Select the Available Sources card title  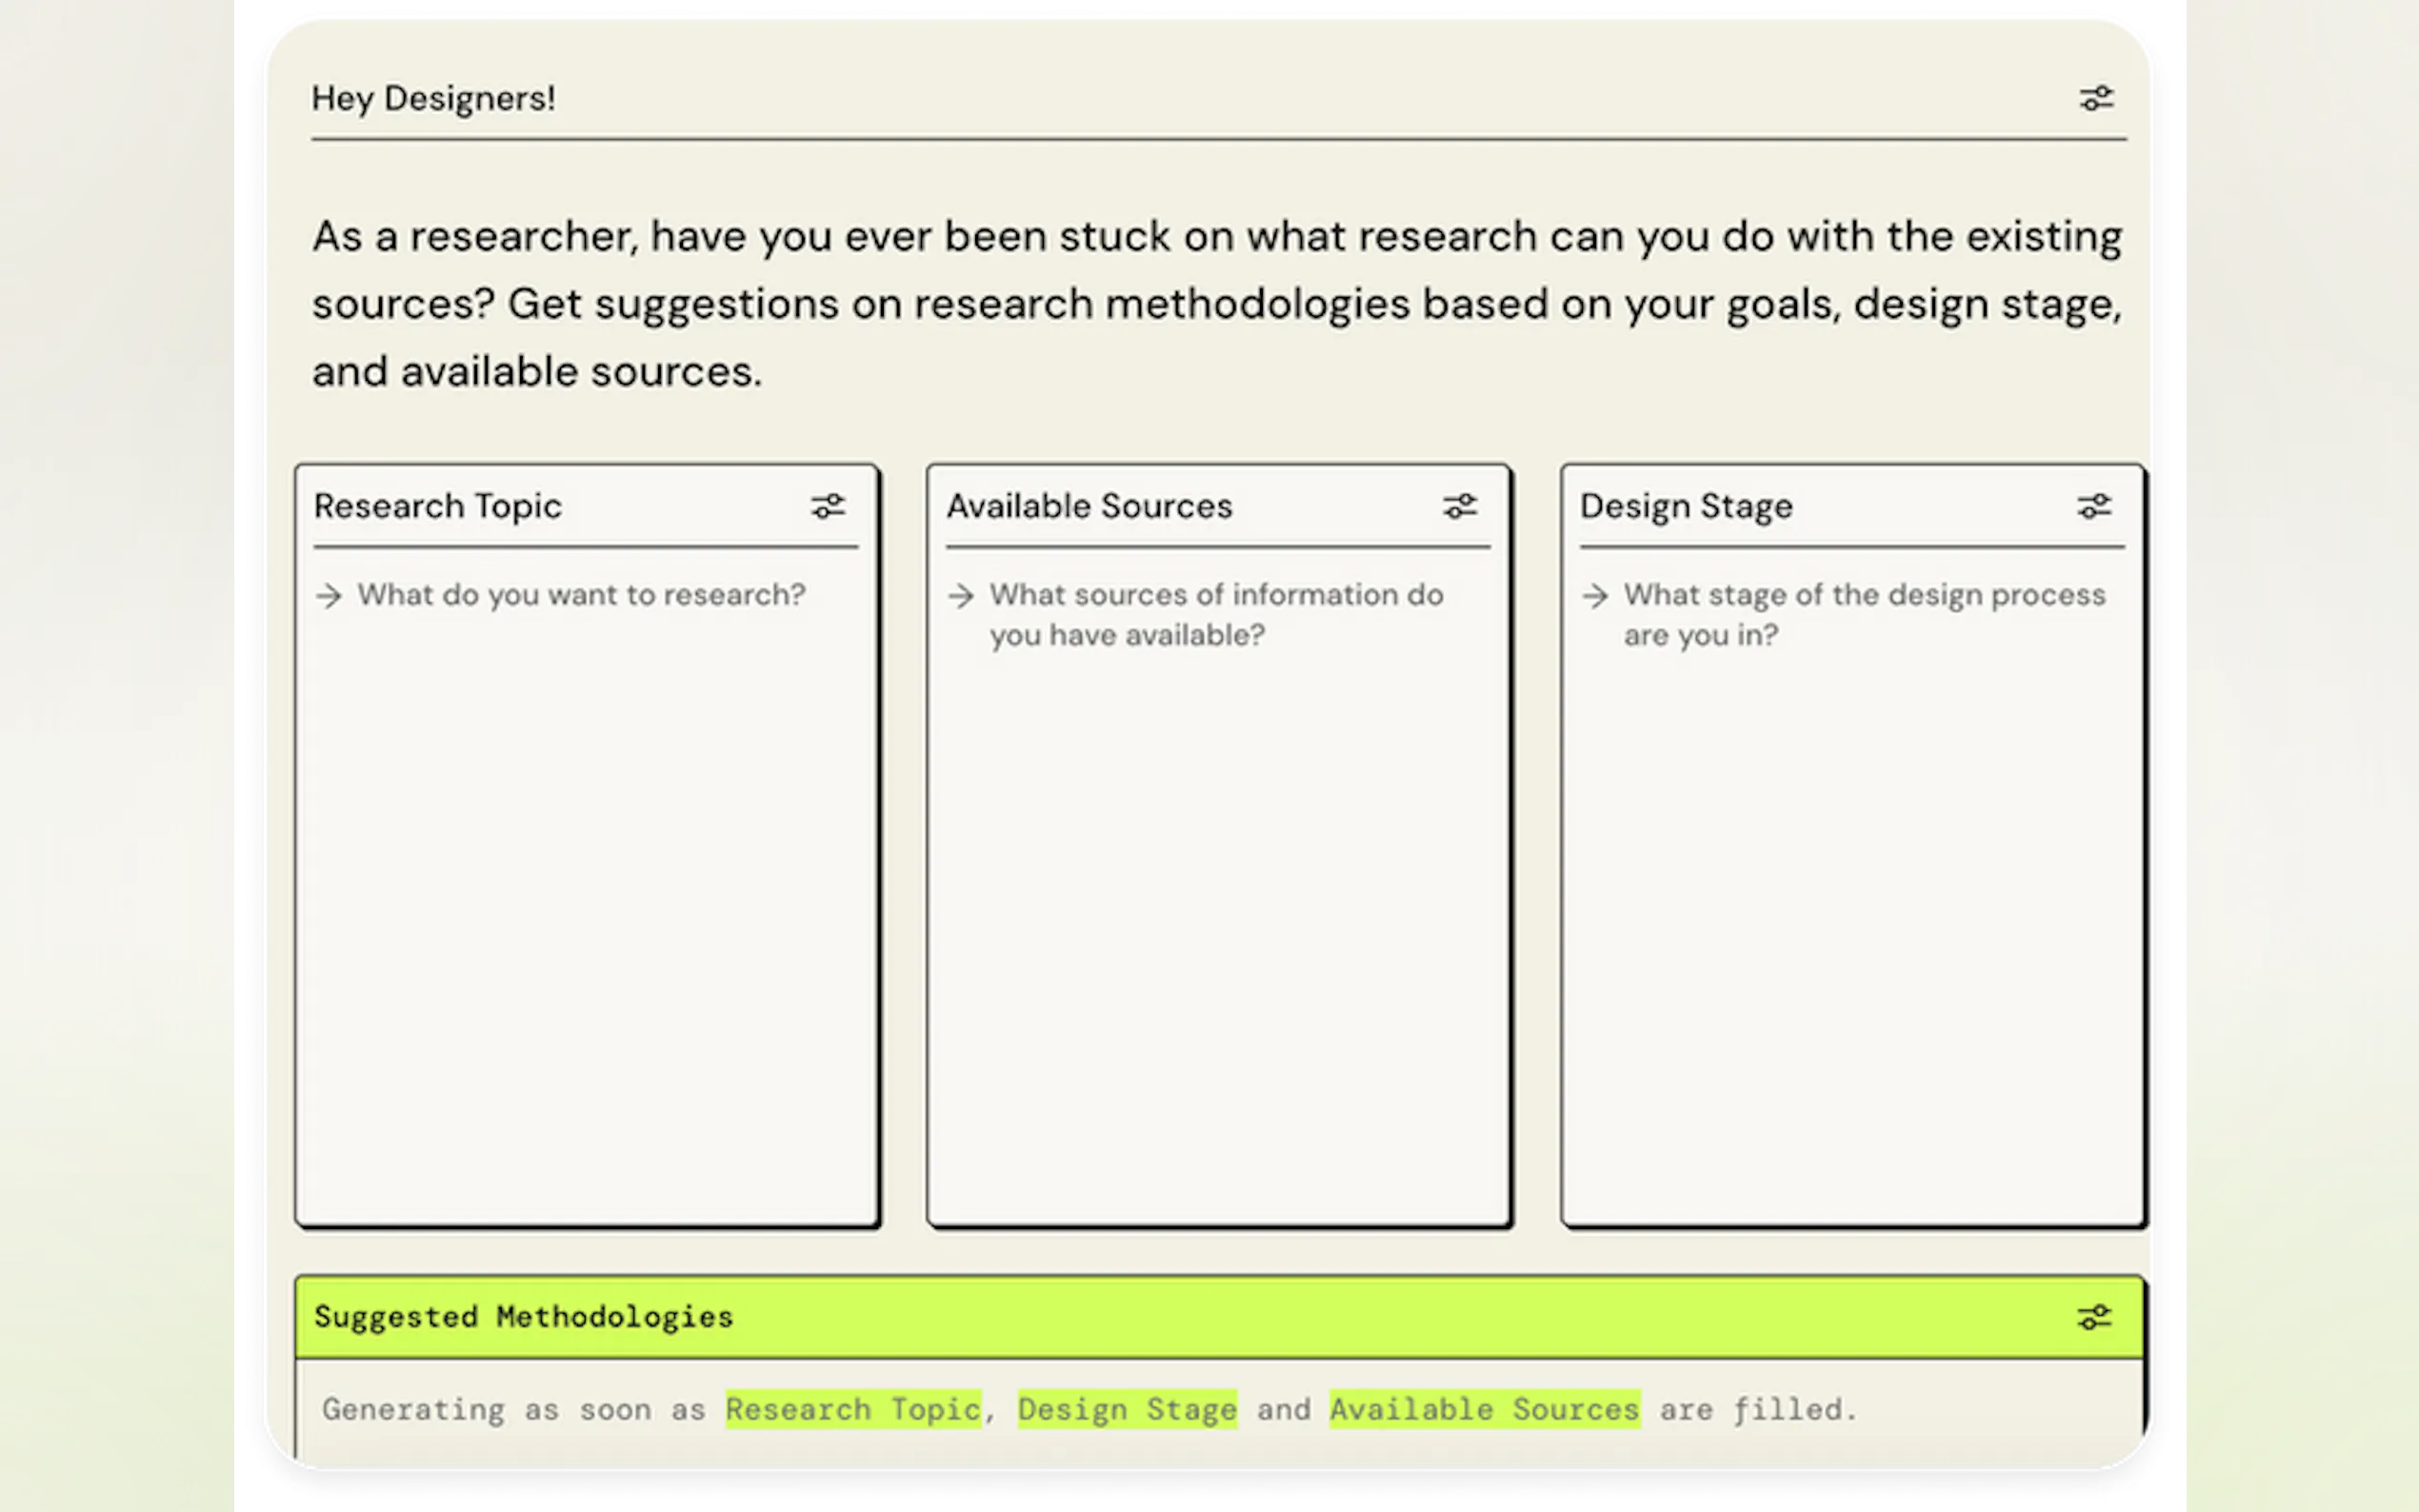point(1089,506)
